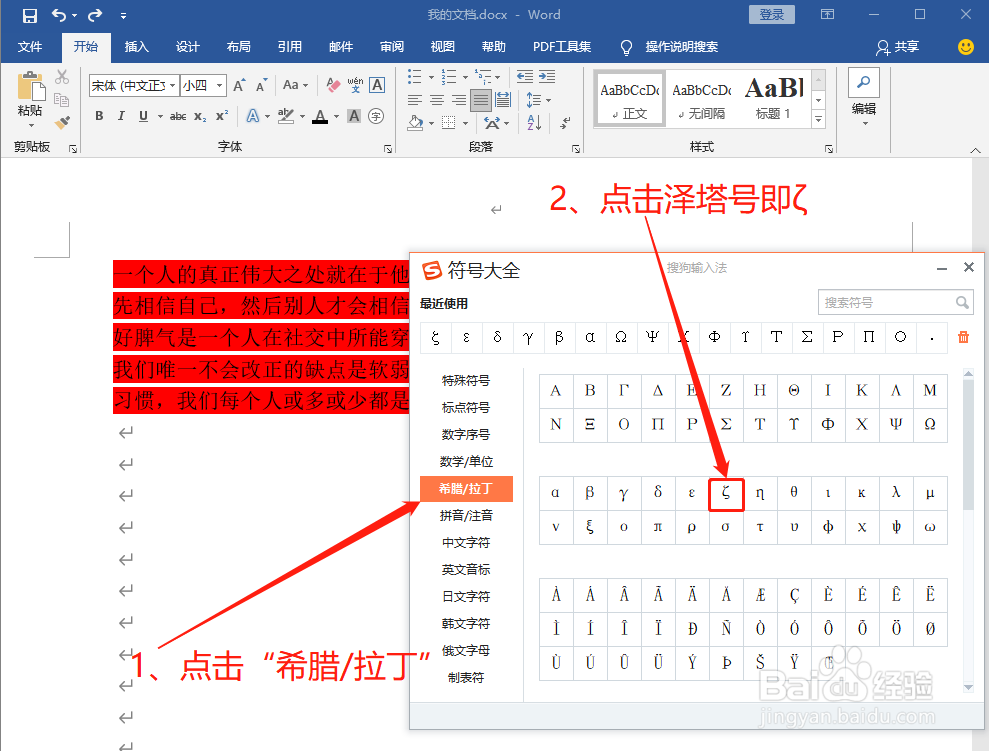The height and width of the screenshot is (751, 989).
Task: Toggle superscript formatting
Action: click(x=222, y=116)
